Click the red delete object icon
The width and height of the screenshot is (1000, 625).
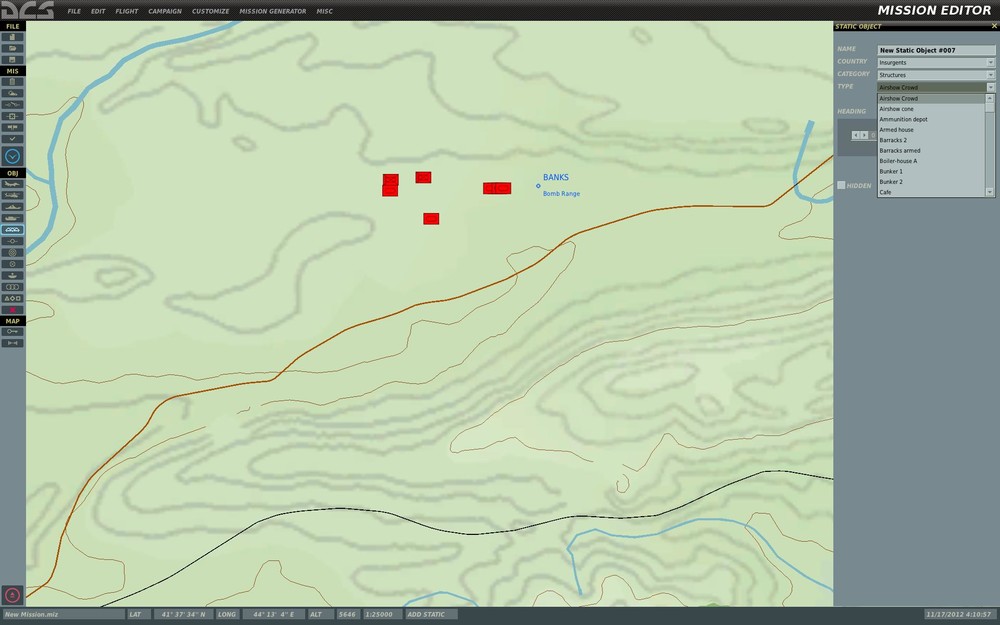(12, 310)
